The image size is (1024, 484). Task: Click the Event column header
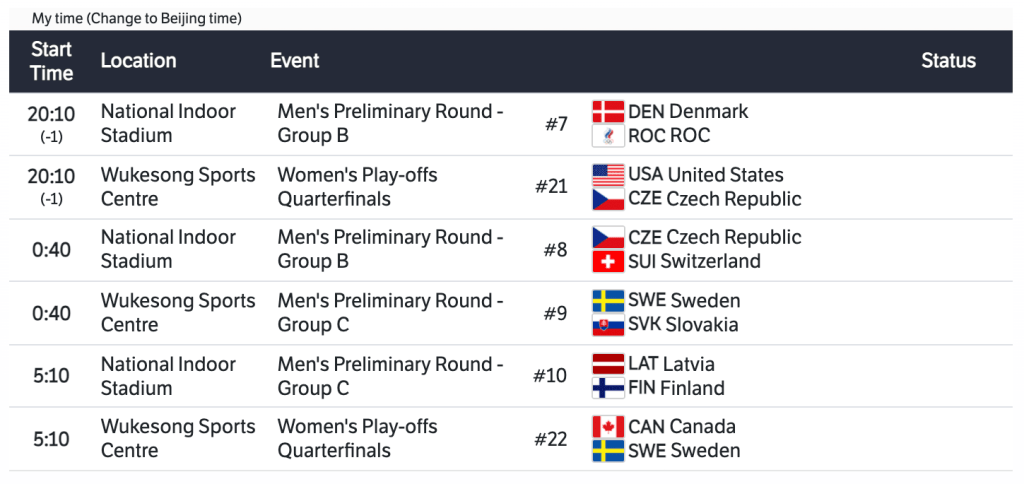(x=295, y=61)
